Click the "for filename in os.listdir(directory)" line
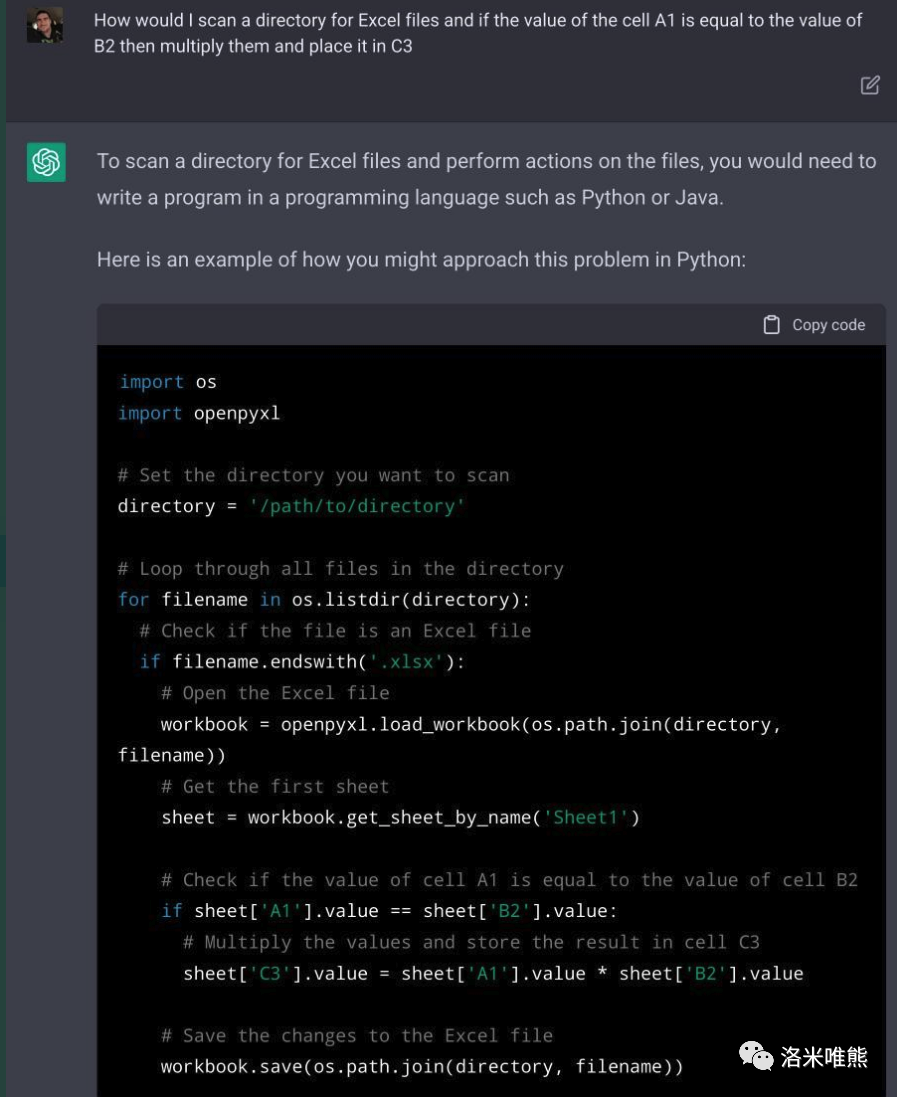897x1097 pixels. (x=324, y=600)
